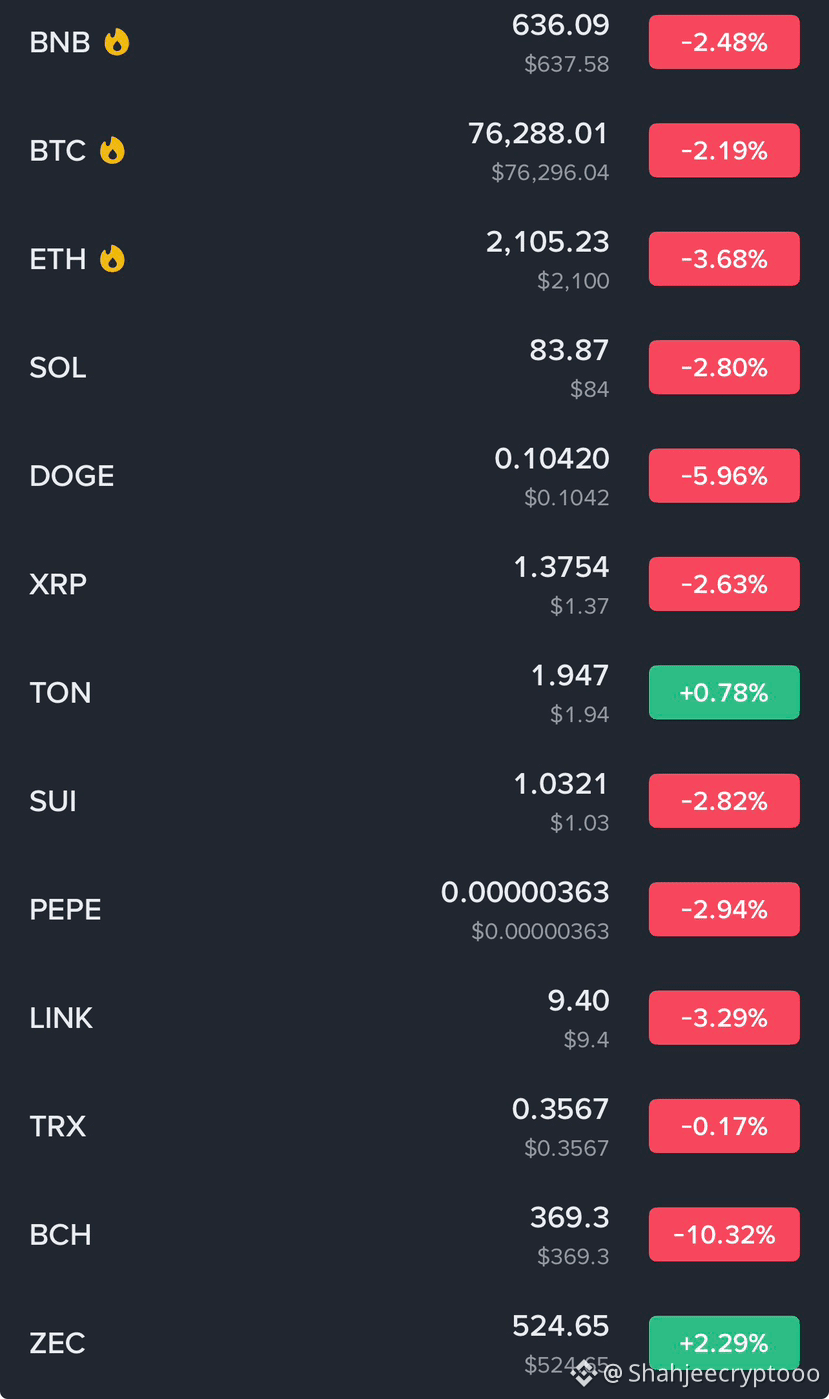Open the PEPE coin listing
This screenshot has width=829, height=1399.
click(414, 909)
